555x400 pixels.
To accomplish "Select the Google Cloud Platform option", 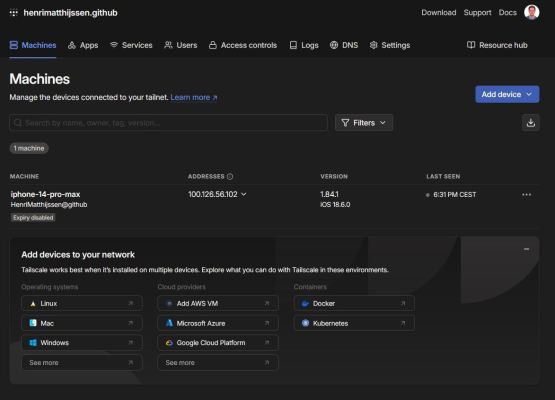I will [x=218, y=343].
